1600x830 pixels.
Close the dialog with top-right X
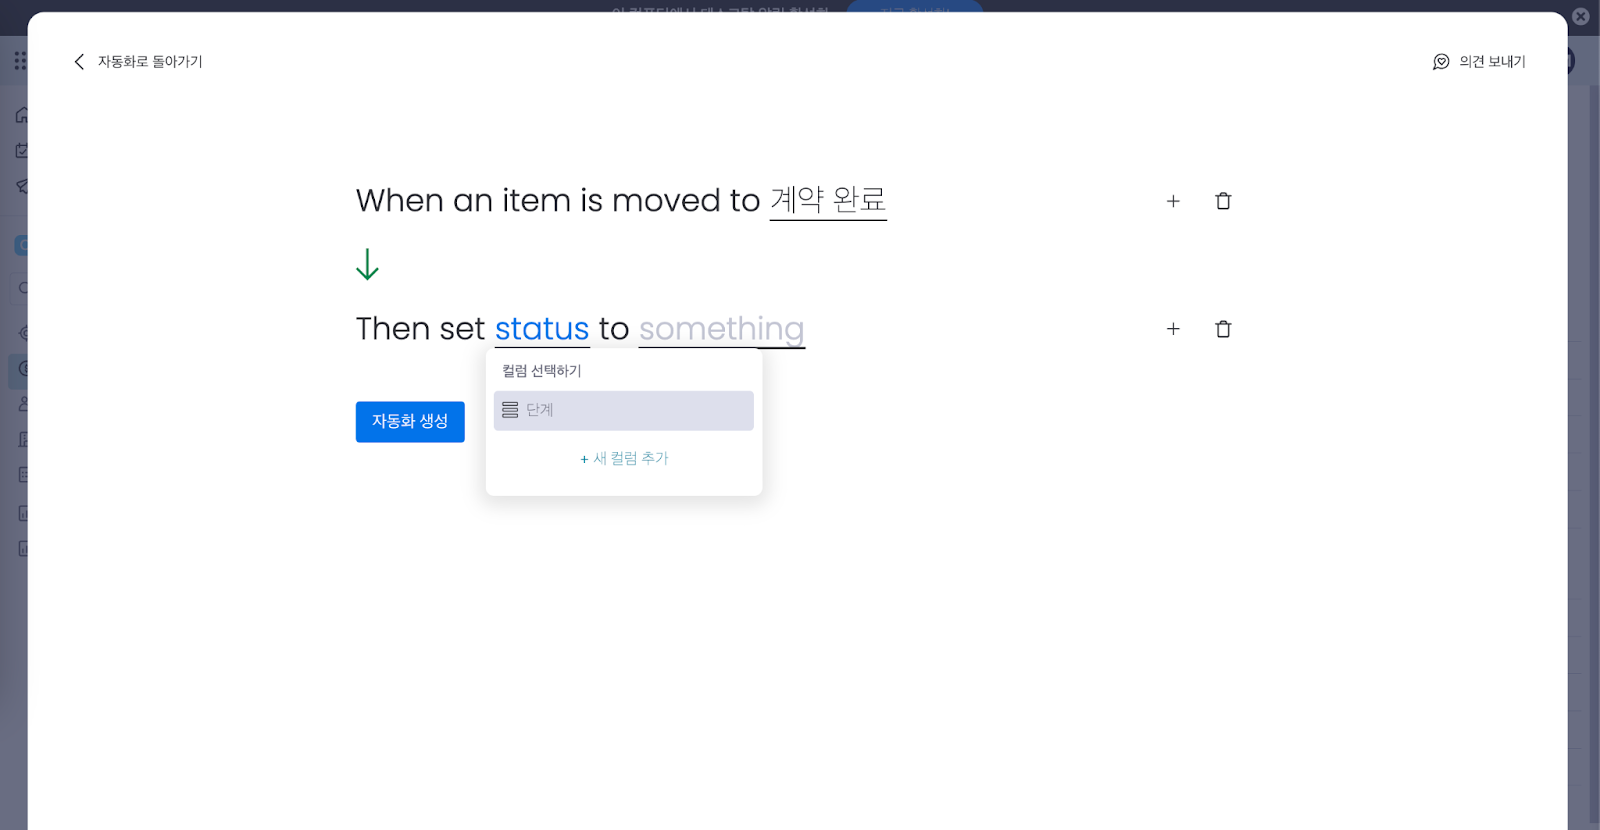coord(1581,16)
